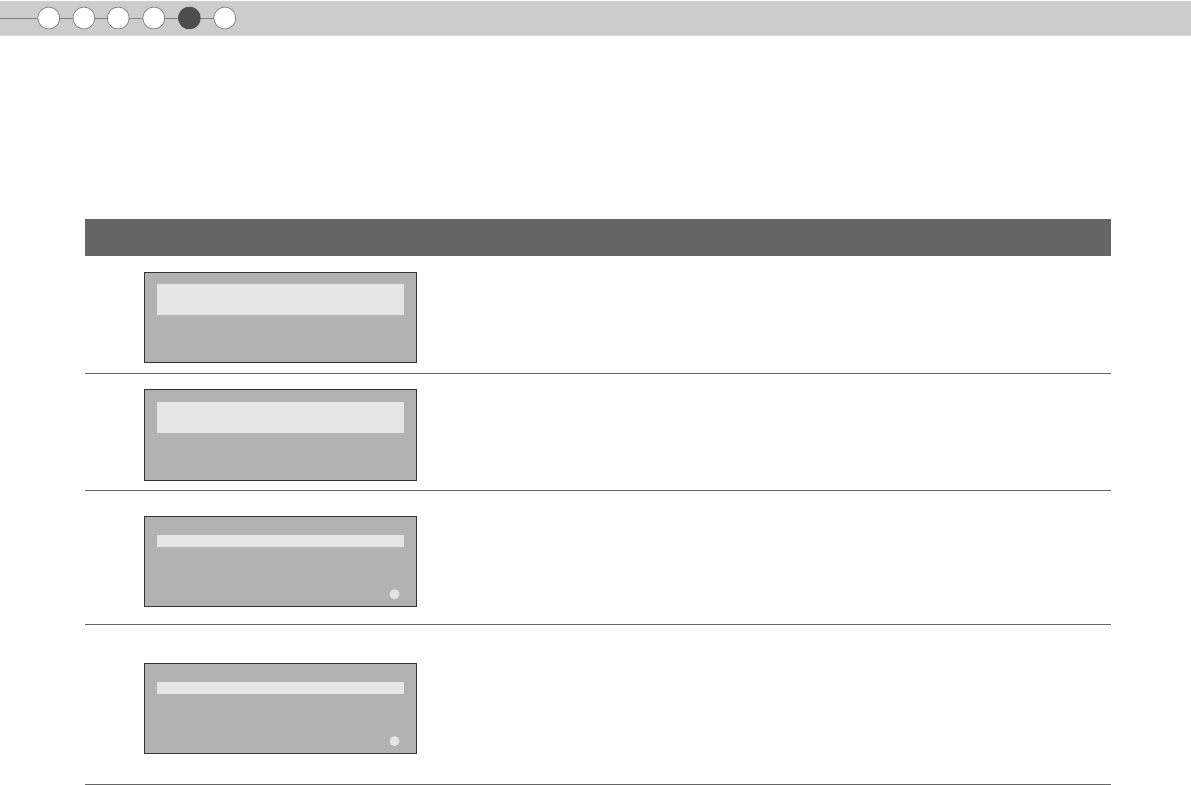
Task: Jump to the fourth step circle
Action: point(153,18)
